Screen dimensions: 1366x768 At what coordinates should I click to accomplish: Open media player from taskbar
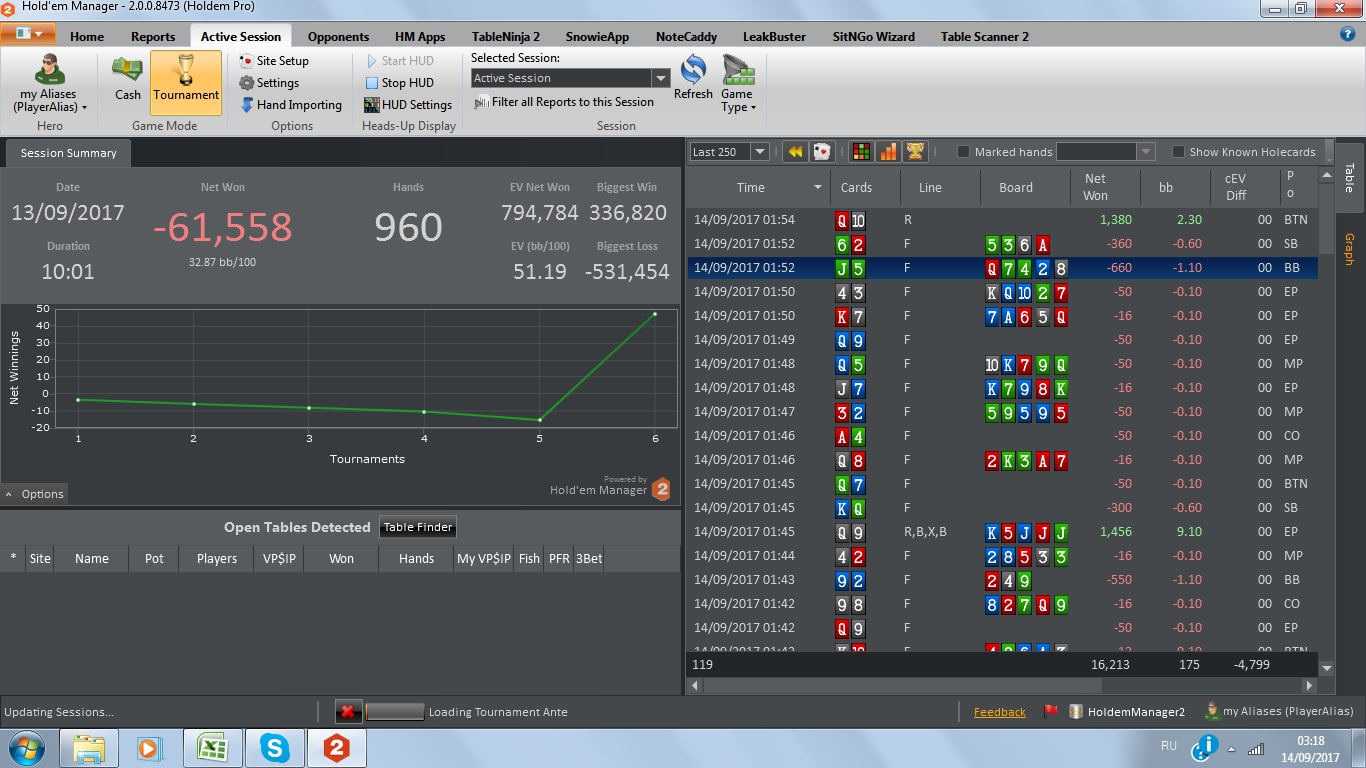point(150,748)
